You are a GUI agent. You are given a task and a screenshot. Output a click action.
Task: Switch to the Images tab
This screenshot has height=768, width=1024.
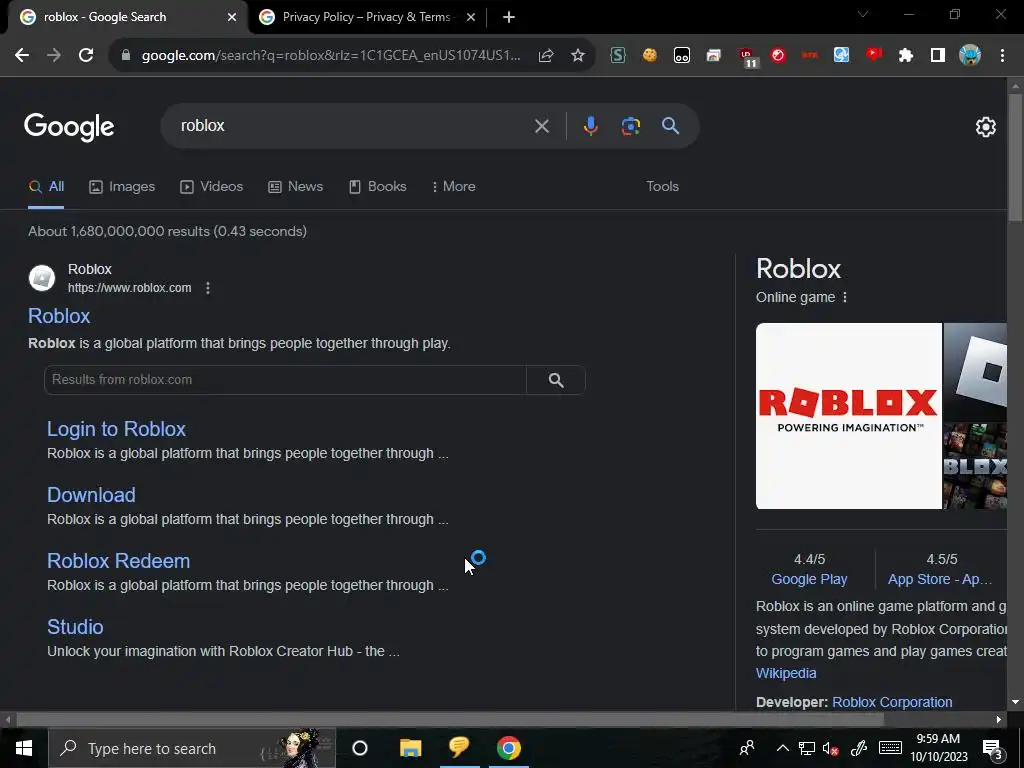pyautogui.click(x=122, y=187)
